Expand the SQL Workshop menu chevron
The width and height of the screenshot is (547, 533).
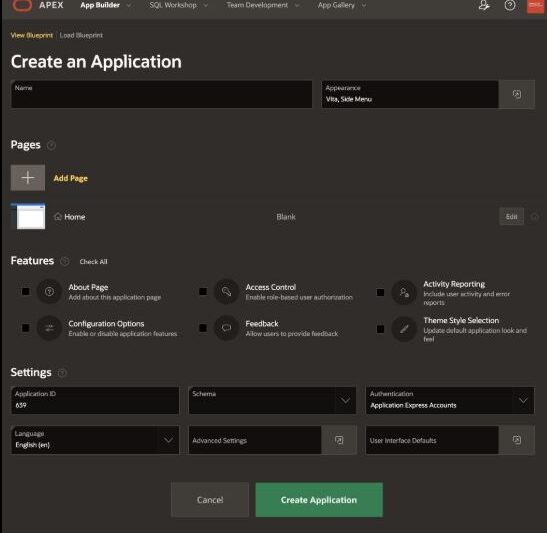tap(206, 5)
